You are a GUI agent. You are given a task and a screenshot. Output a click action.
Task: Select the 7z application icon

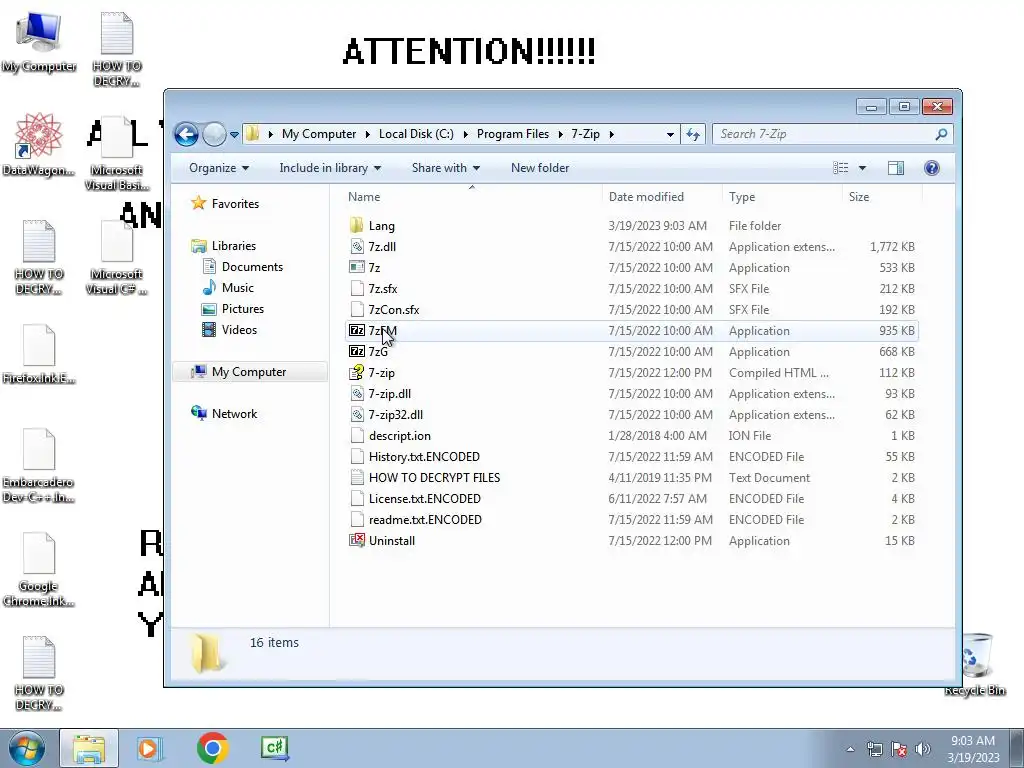coord(357,268)
